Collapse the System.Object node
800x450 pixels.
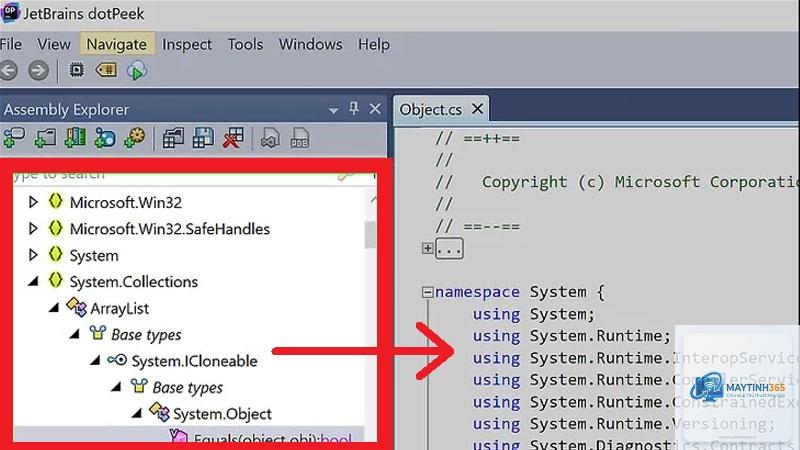[137, 414]
